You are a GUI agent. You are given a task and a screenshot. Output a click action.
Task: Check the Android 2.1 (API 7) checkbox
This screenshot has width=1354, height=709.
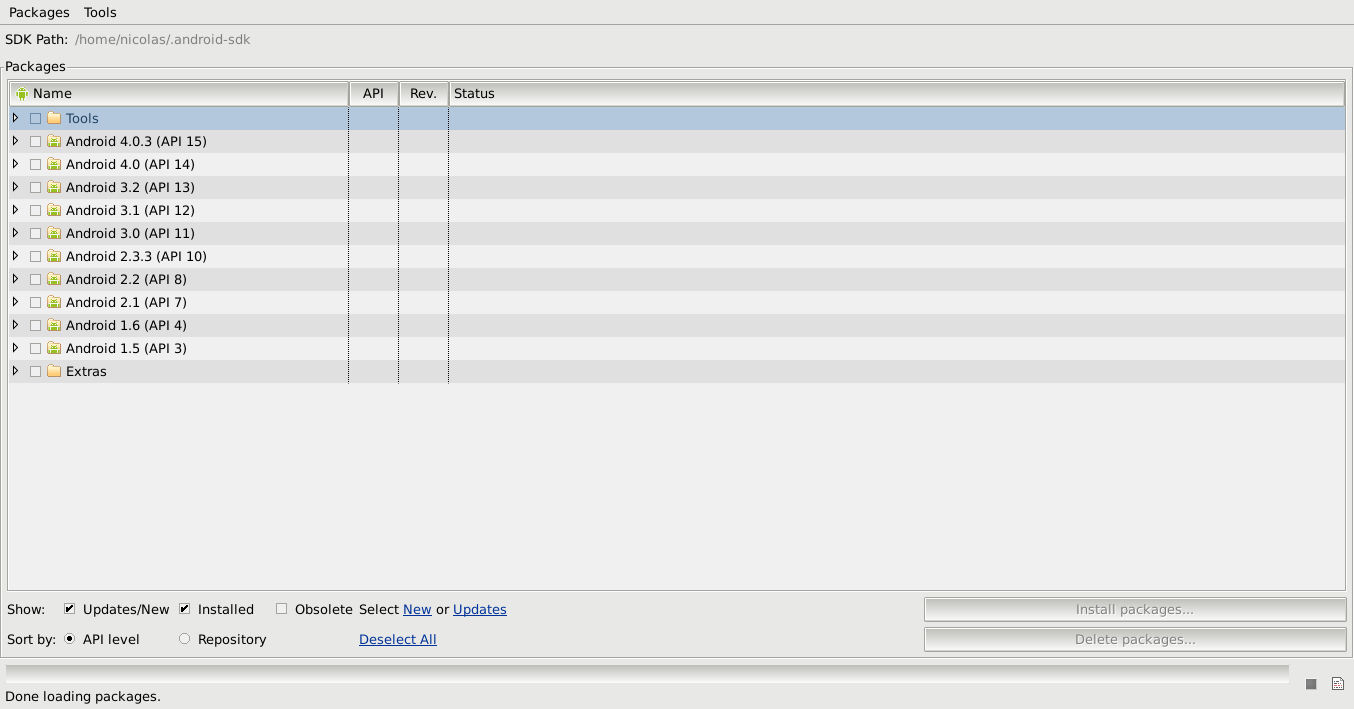click(36, 302)
